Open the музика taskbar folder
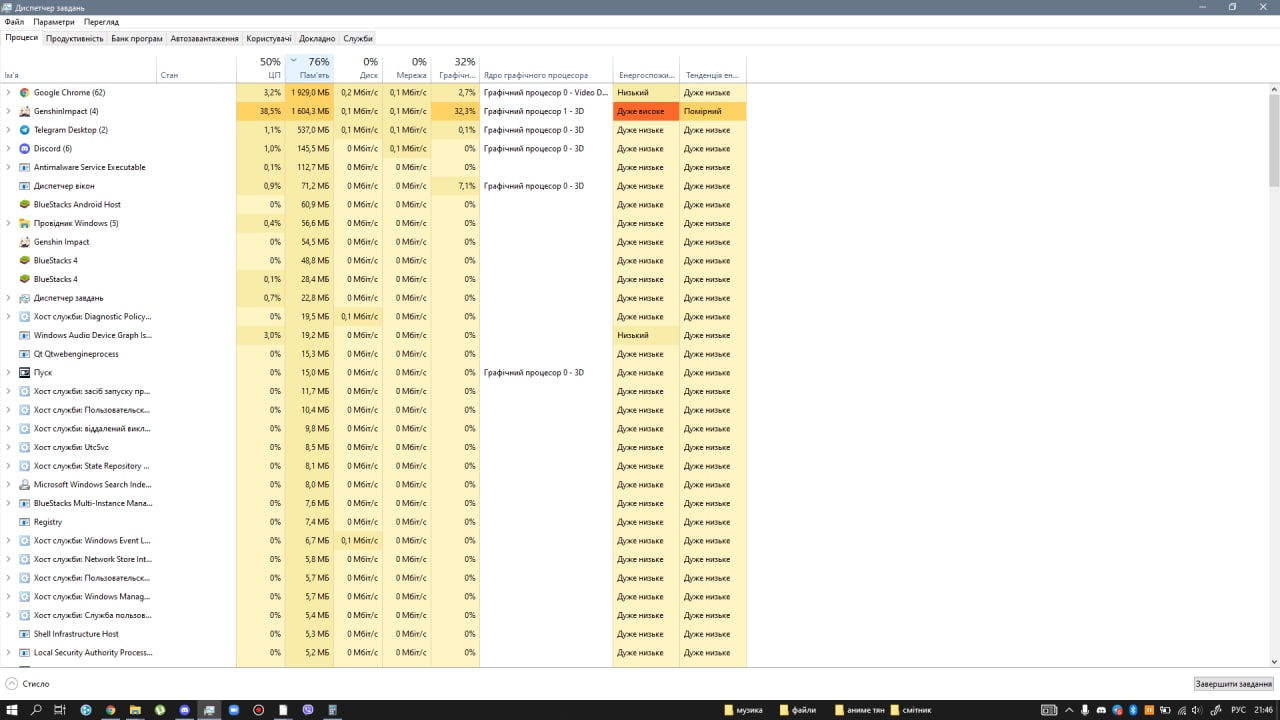This screenshot has height=720, width=1280. [743, 710]
